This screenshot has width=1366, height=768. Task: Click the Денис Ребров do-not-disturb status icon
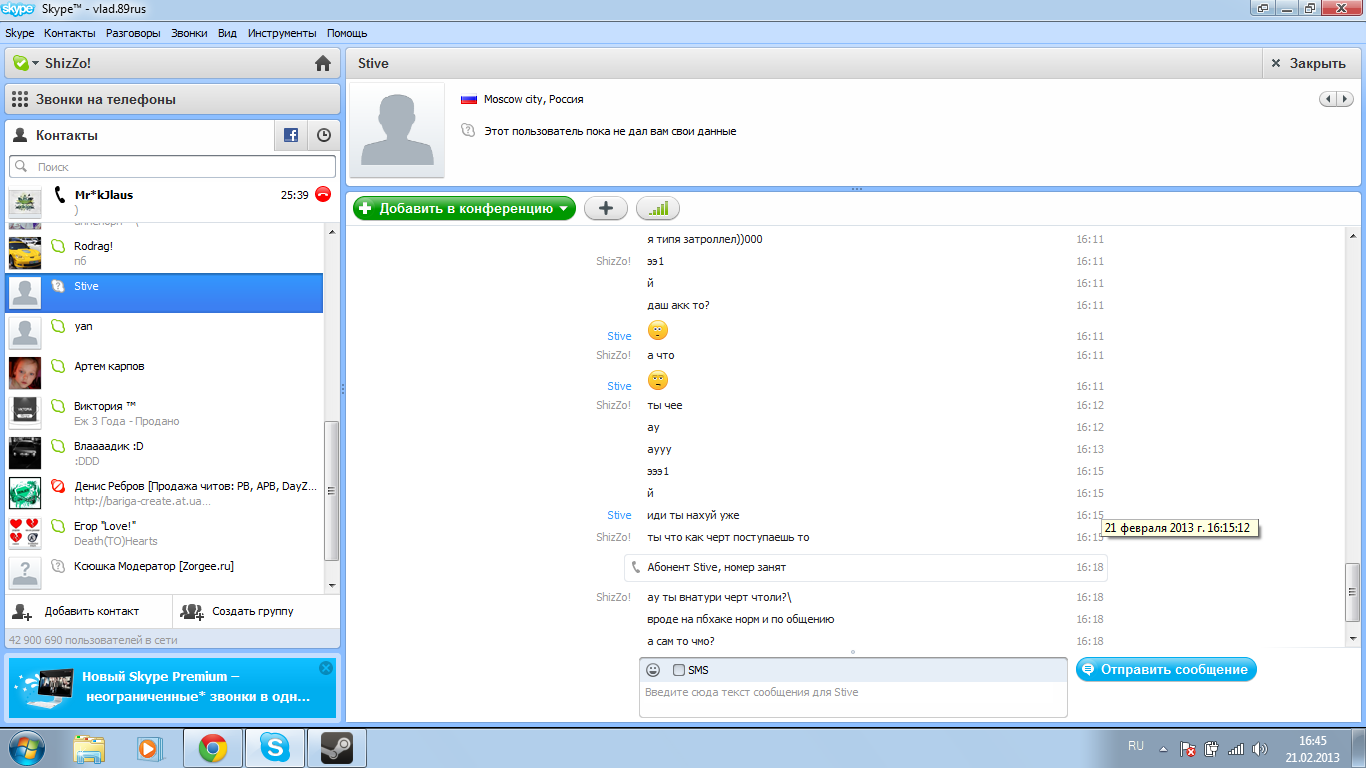click(58, 486)
